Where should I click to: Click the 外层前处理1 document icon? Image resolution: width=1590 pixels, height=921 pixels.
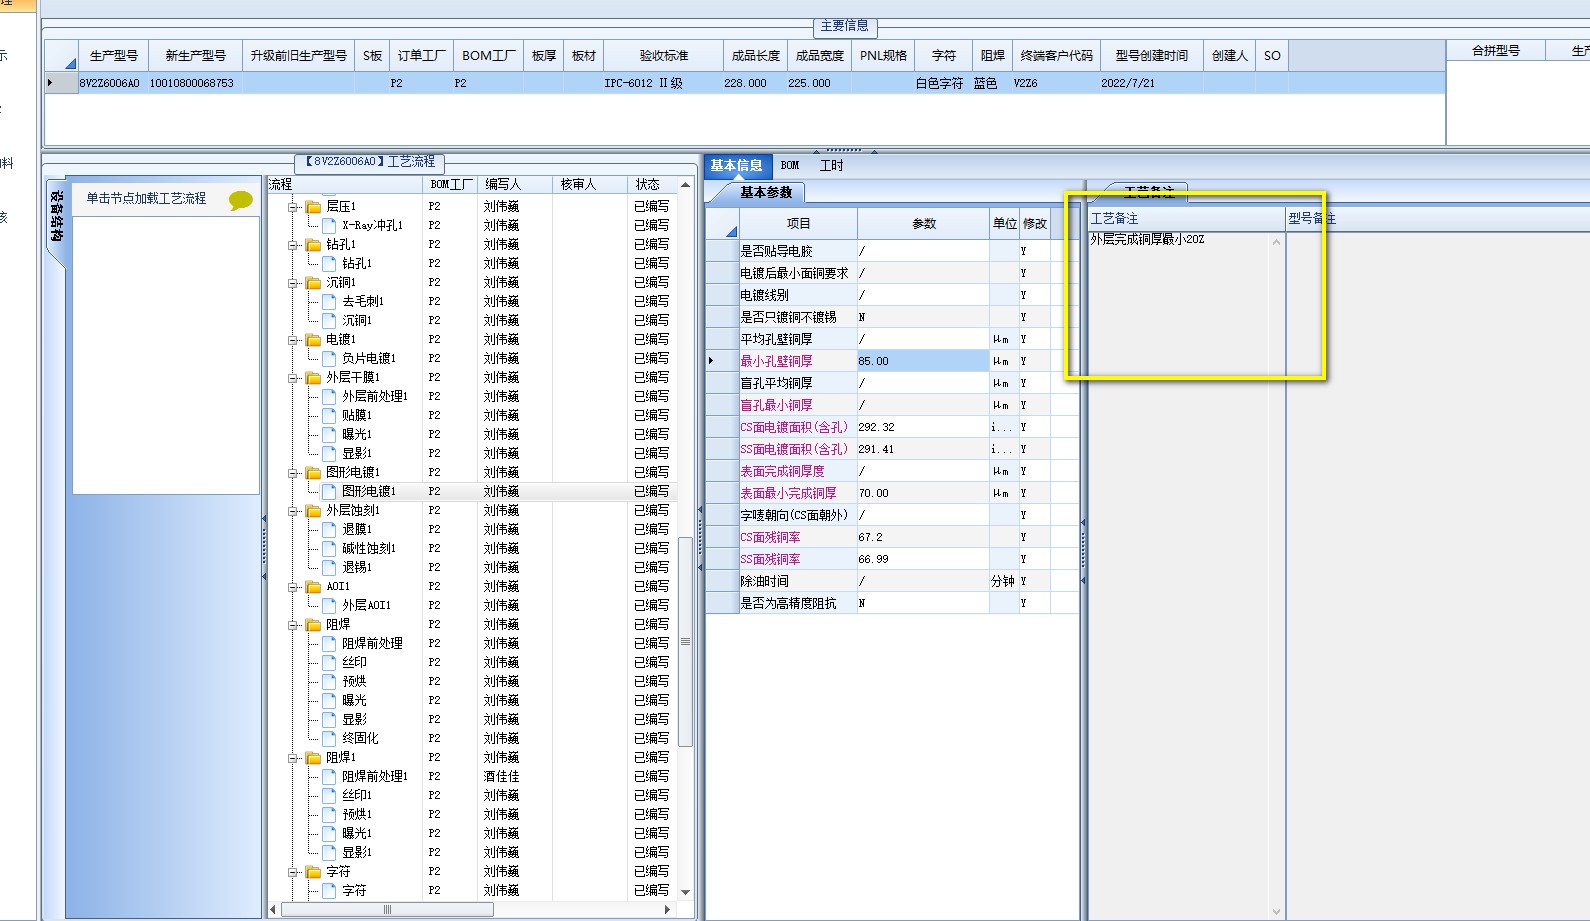pos(329,397)
